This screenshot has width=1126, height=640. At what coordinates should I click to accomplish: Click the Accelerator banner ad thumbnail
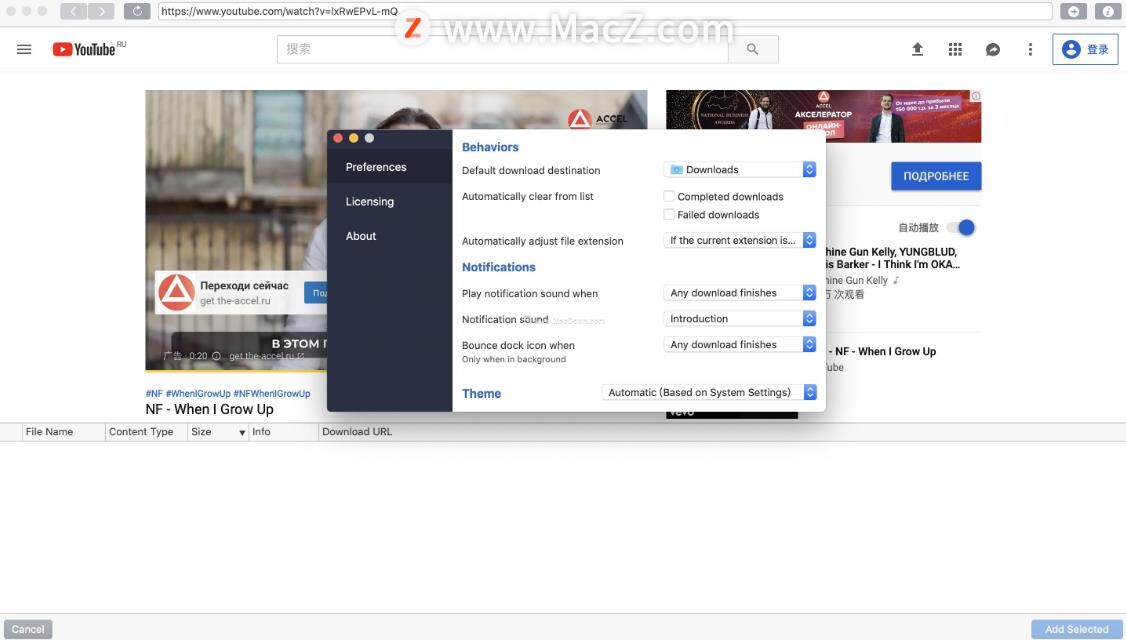[x=823, y=116]
